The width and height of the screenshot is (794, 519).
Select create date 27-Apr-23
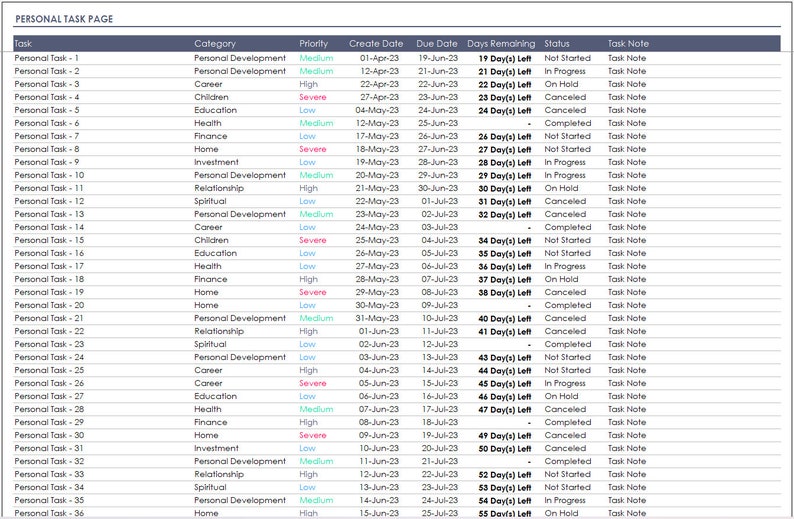coord(379,97)
